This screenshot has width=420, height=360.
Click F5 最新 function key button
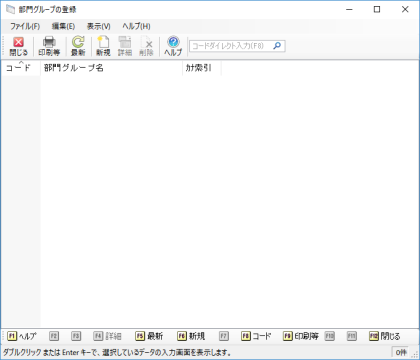tap(149, 336)
